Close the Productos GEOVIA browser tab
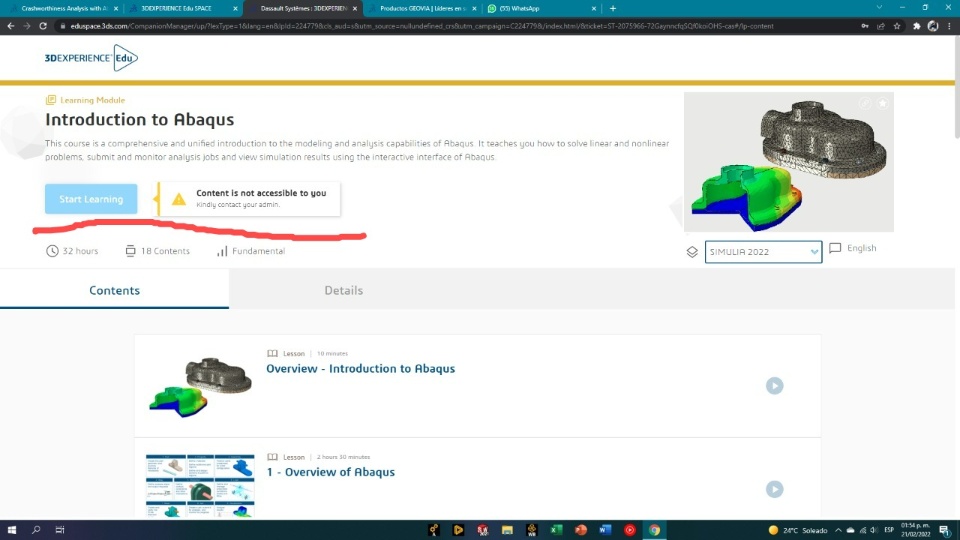The width and height of the screenshot is (960, 540). tap(474, 9)
